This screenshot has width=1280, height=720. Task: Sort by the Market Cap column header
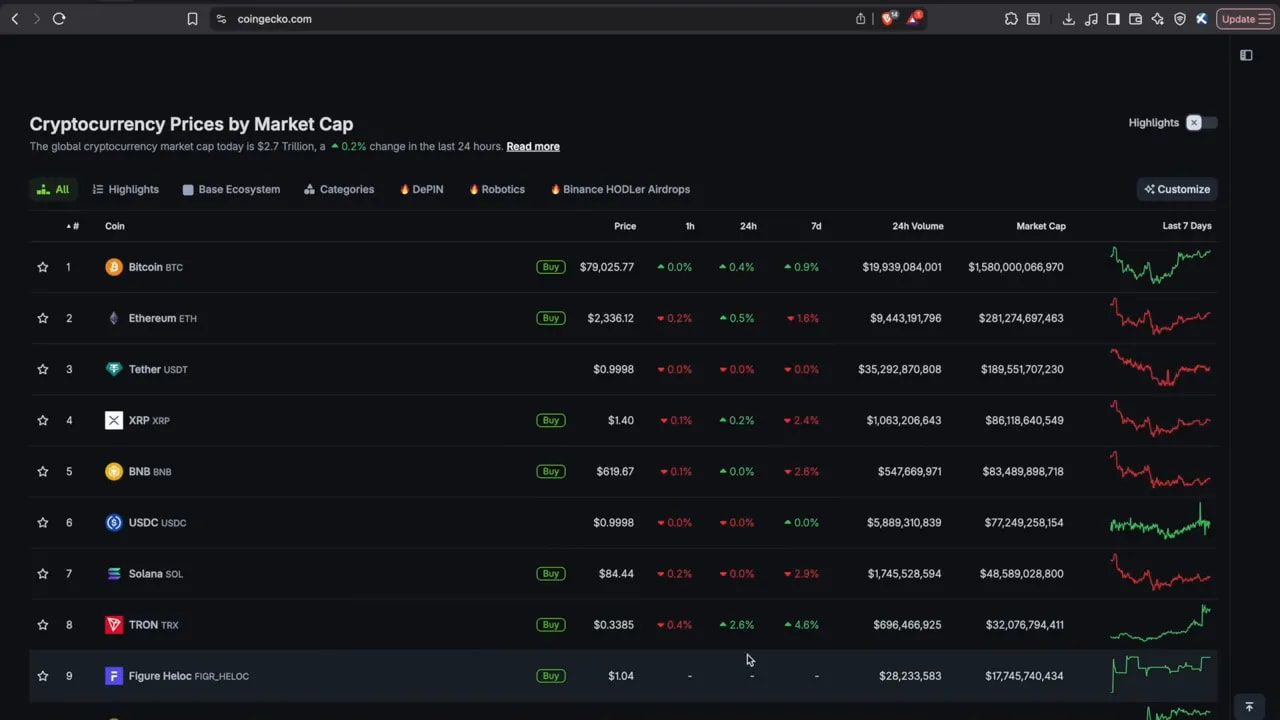tap(1041, 226)
